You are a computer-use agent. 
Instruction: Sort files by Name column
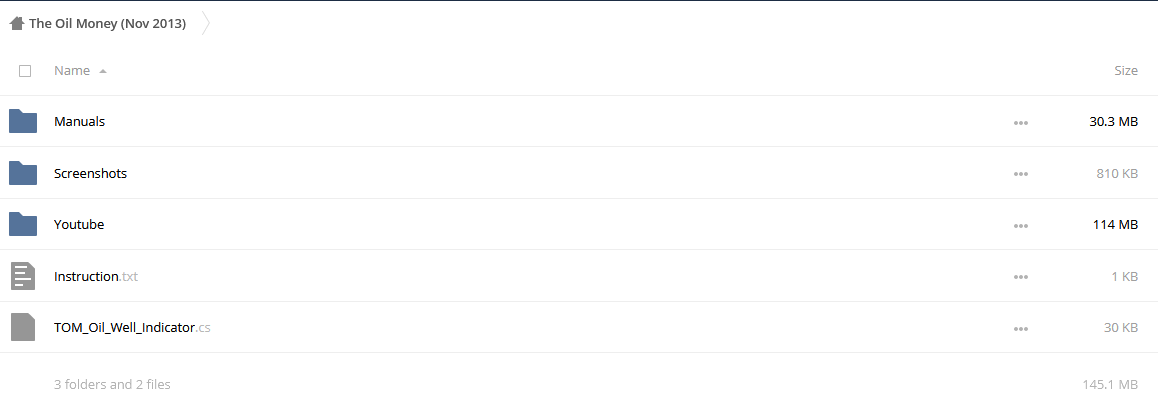[x=72, y=71]
